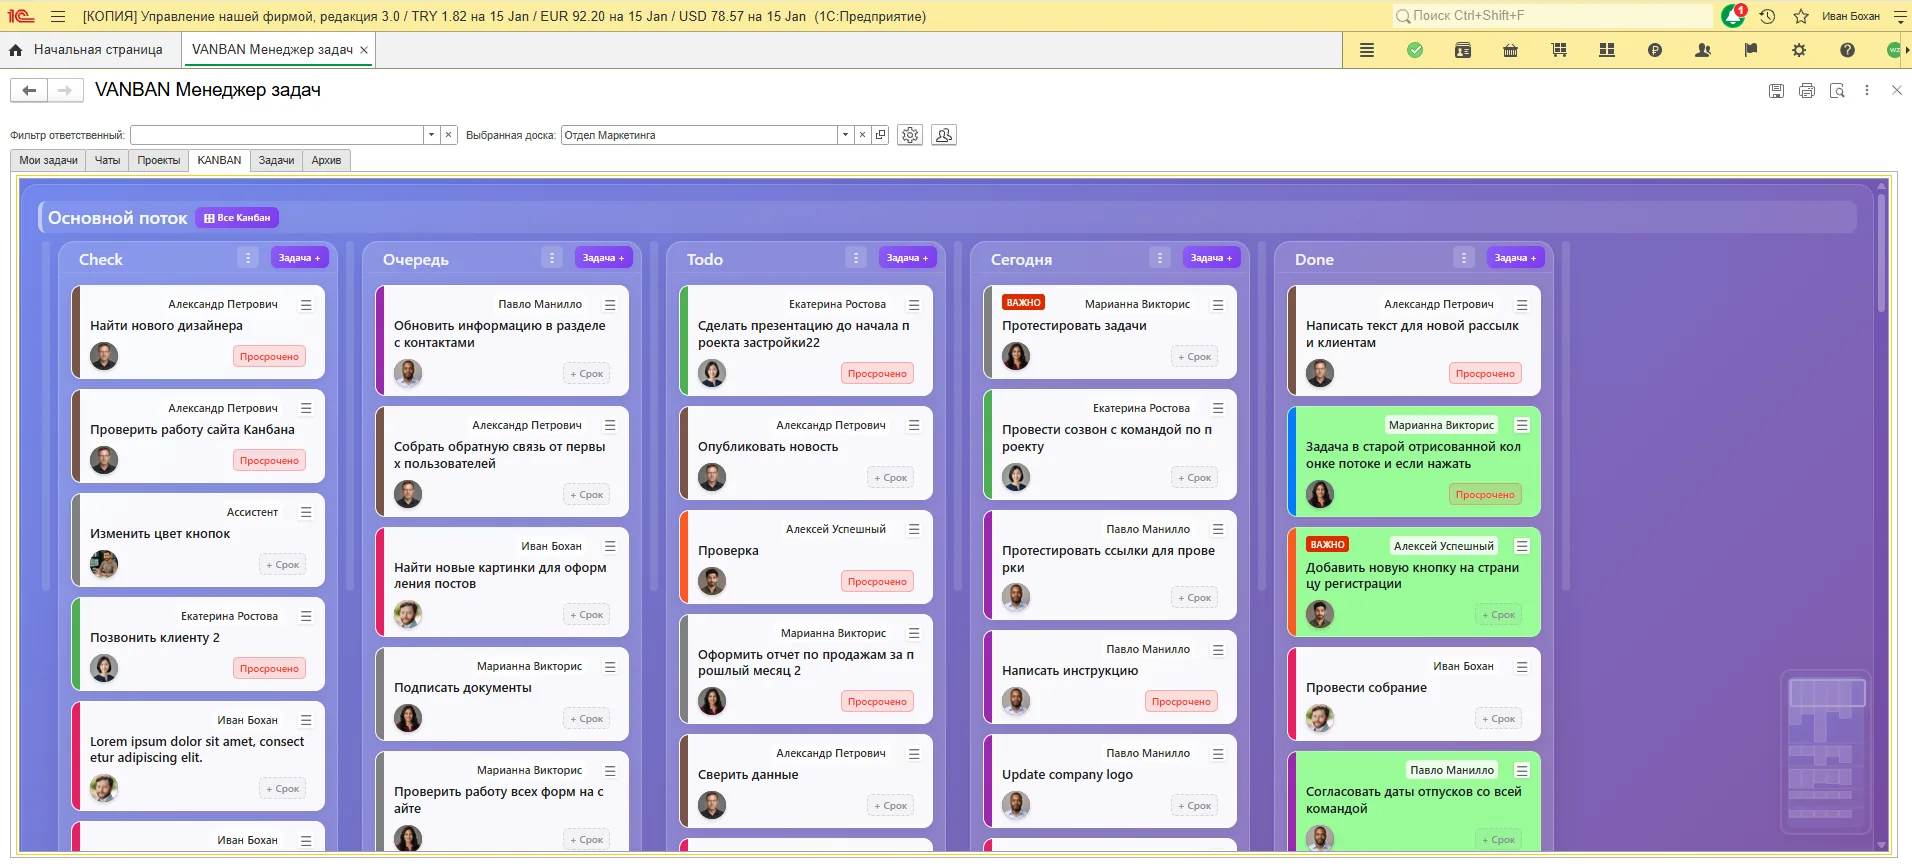
Task: Click the Все Канбан button
Action: click(237, 218)
